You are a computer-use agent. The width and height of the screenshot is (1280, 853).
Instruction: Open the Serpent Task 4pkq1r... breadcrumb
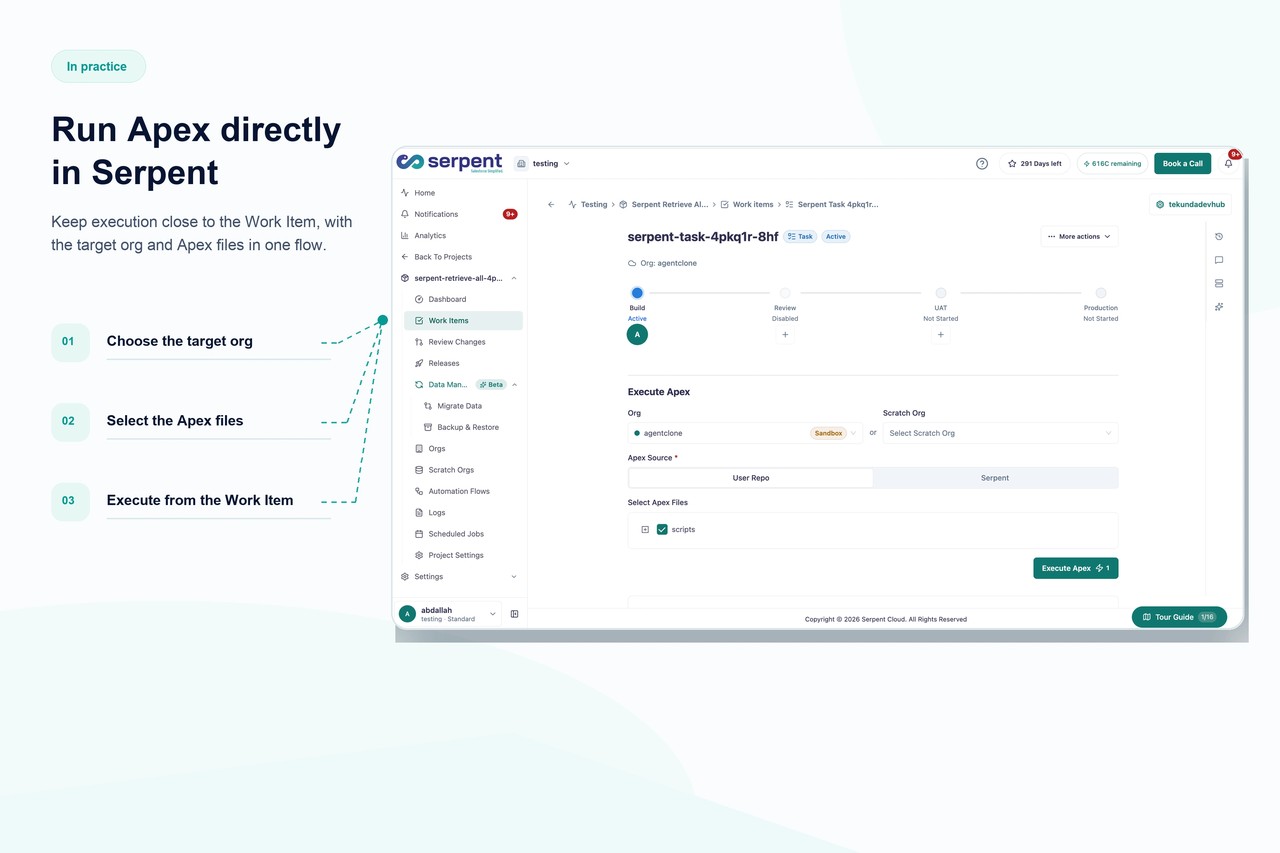click(x=832, y=204)
